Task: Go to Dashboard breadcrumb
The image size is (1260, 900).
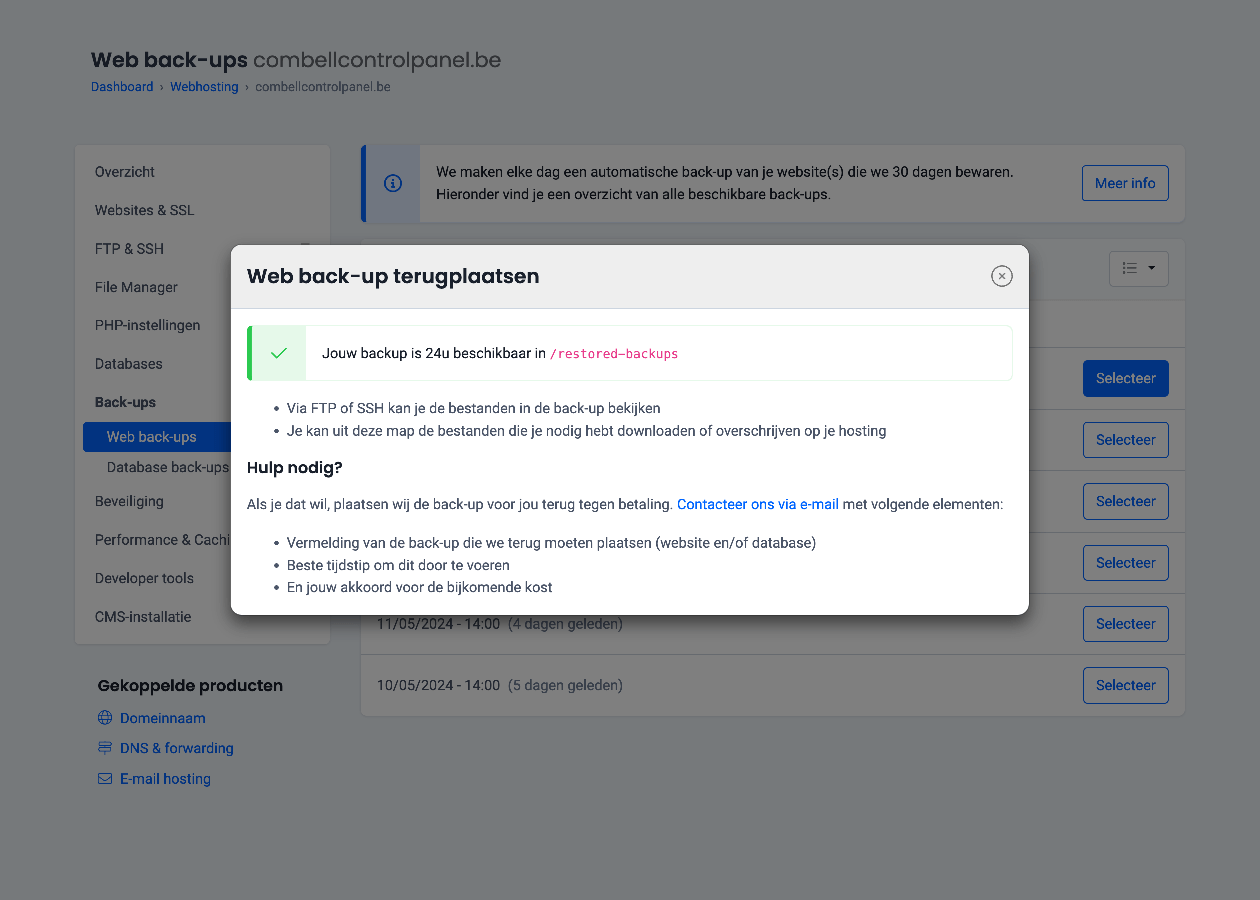Action: click(x=122, y=87)
